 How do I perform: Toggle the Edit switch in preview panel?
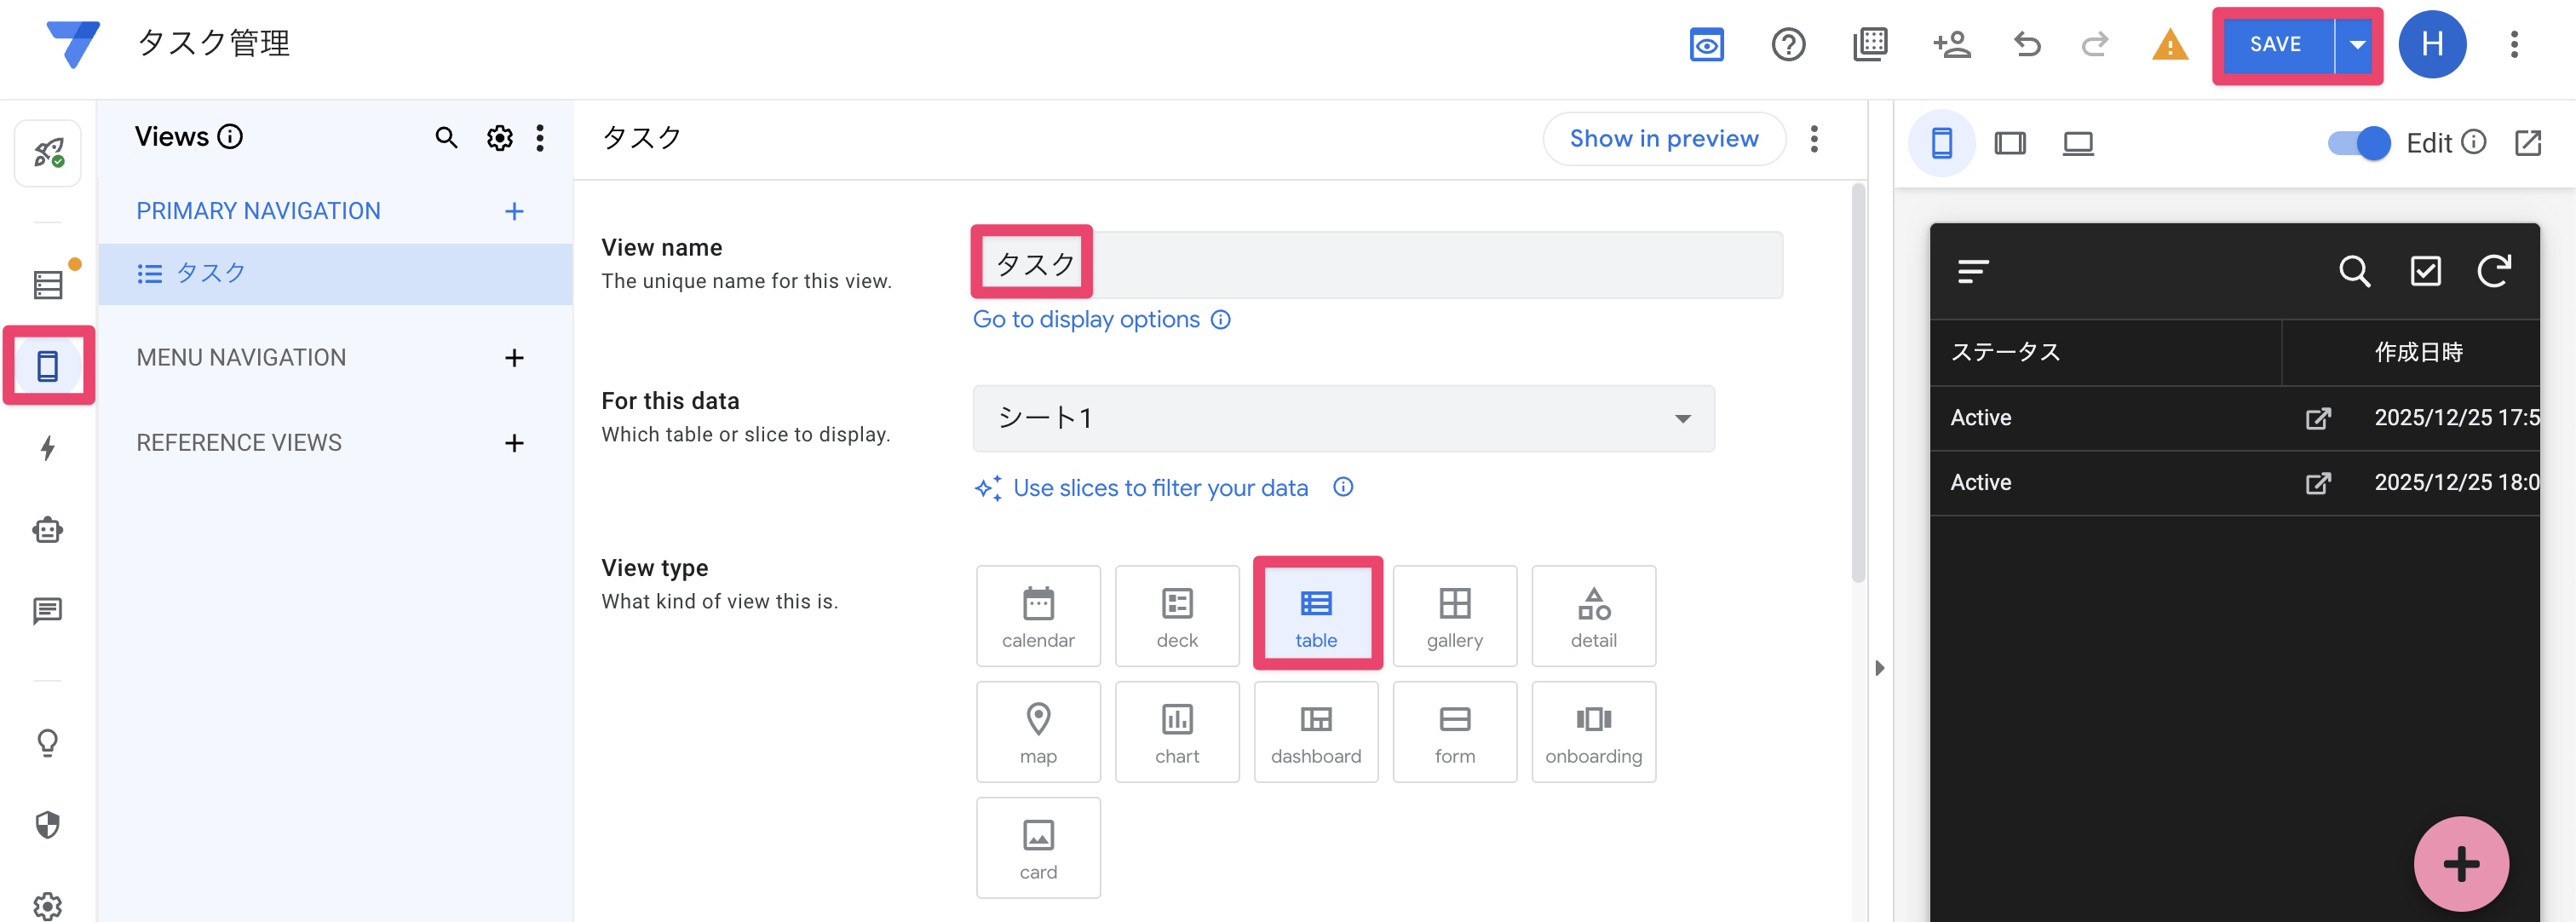click(x=2358, y=143)
